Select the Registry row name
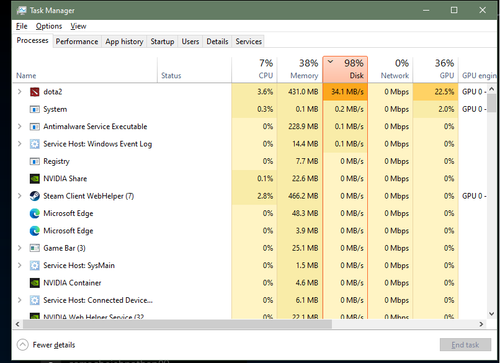The width and height of the screenshot is (500, 363). [56, 161]
